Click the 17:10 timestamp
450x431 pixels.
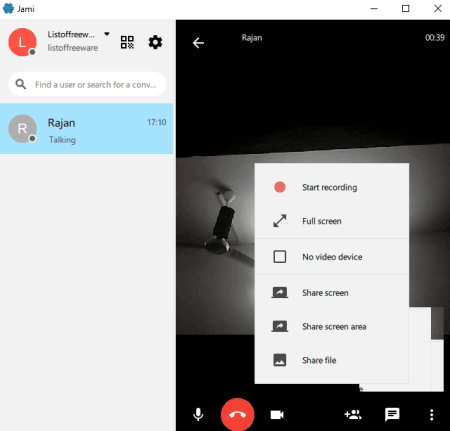157,122
